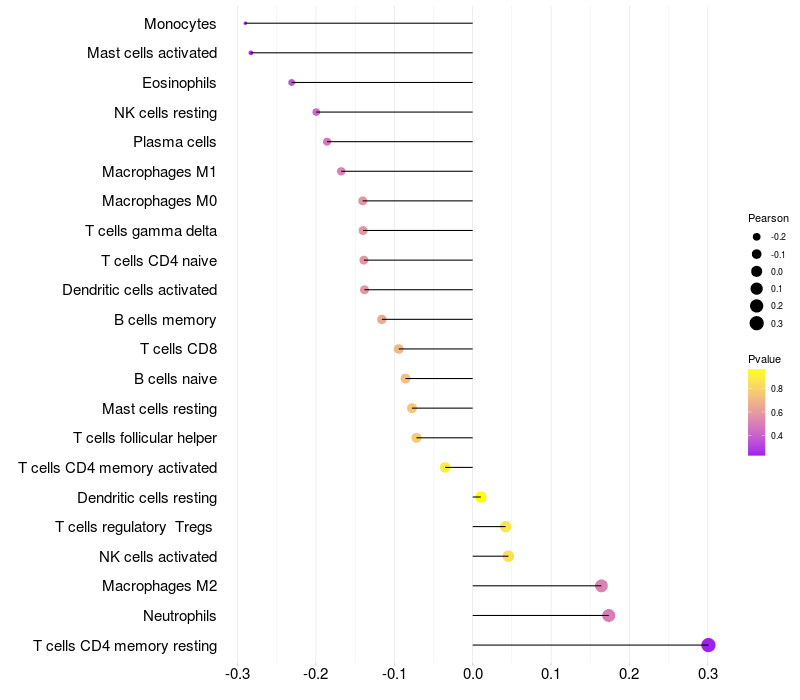Click the B cells memory label
The image size is (800, 700).
pos(166,320)
